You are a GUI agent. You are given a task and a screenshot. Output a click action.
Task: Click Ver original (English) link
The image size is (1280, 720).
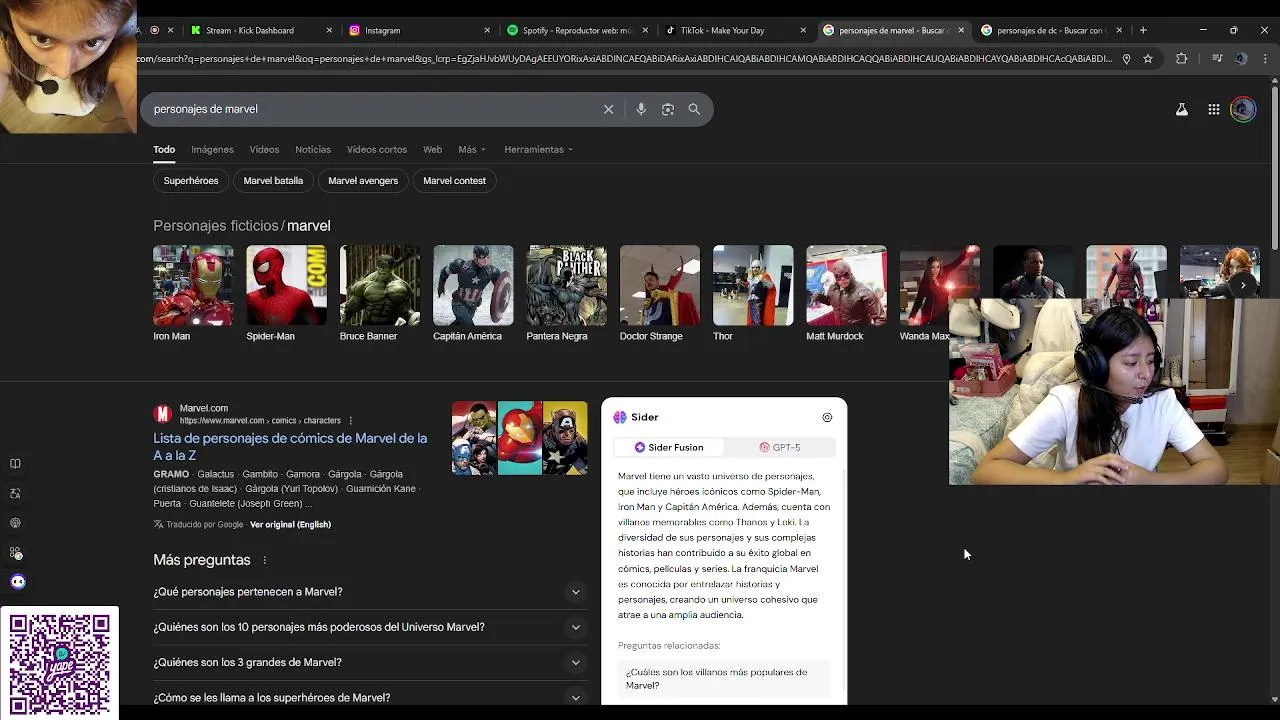[290, 524]
